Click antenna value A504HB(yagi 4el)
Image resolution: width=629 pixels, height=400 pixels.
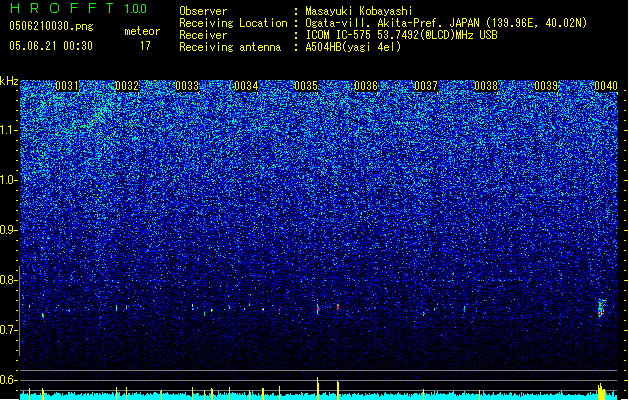click(x=353, y=47)
